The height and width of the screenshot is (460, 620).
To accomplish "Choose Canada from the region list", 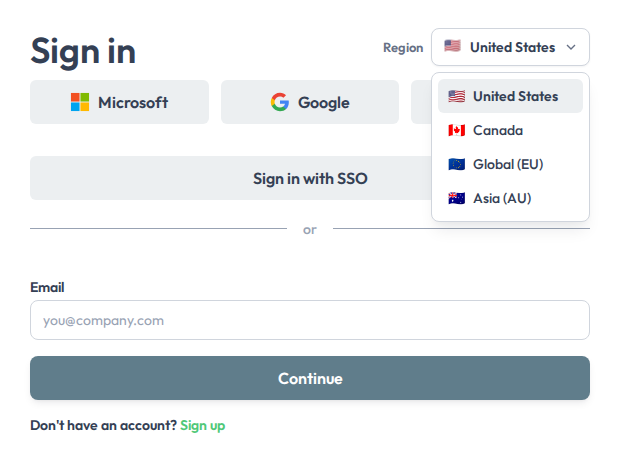I will click(510, 130).
